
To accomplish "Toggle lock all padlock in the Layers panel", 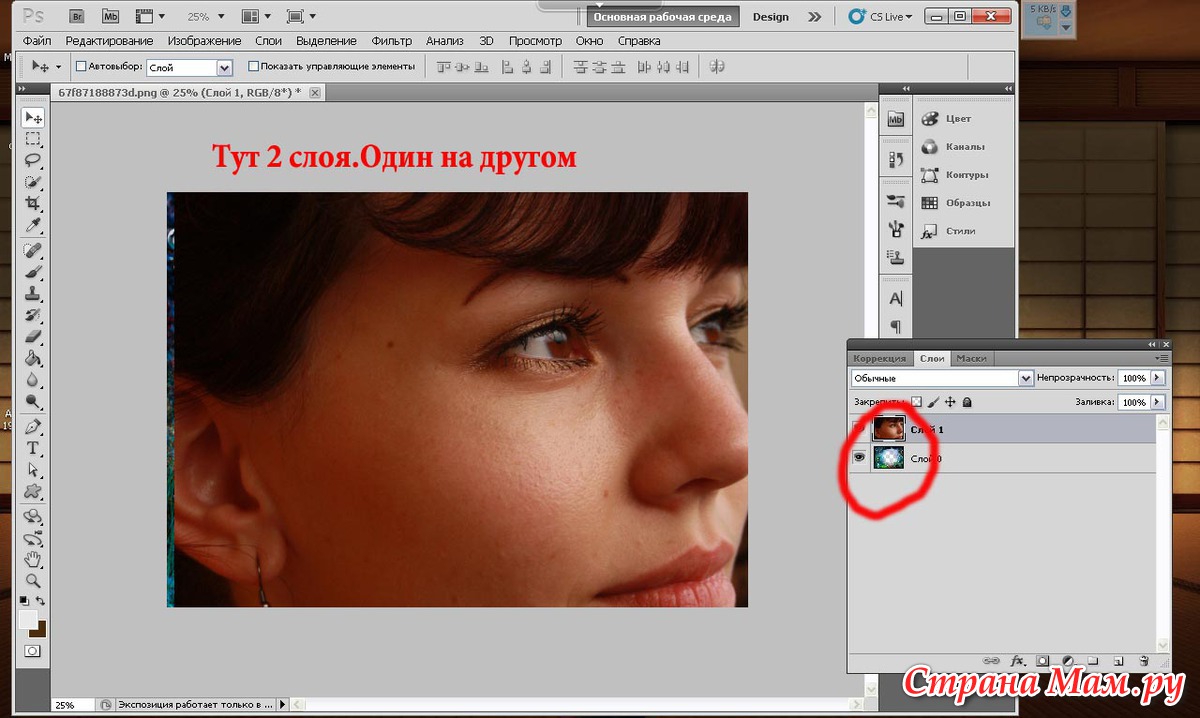I will click(967, 402).
